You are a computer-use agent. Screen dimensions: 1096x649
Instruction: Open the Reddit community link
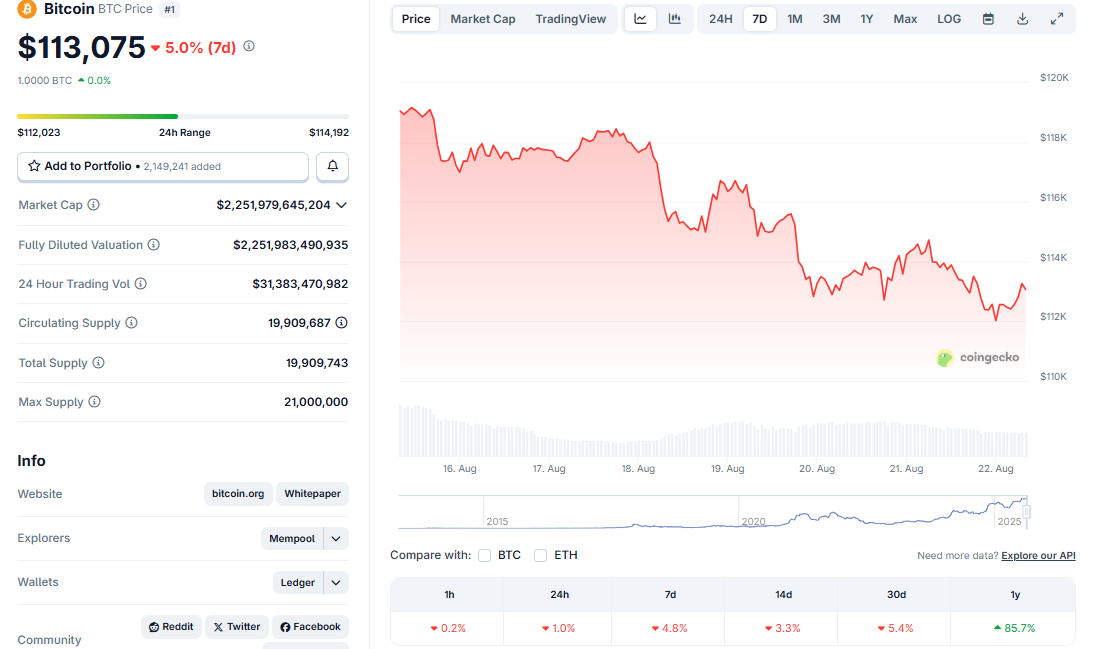coord(171,627)
